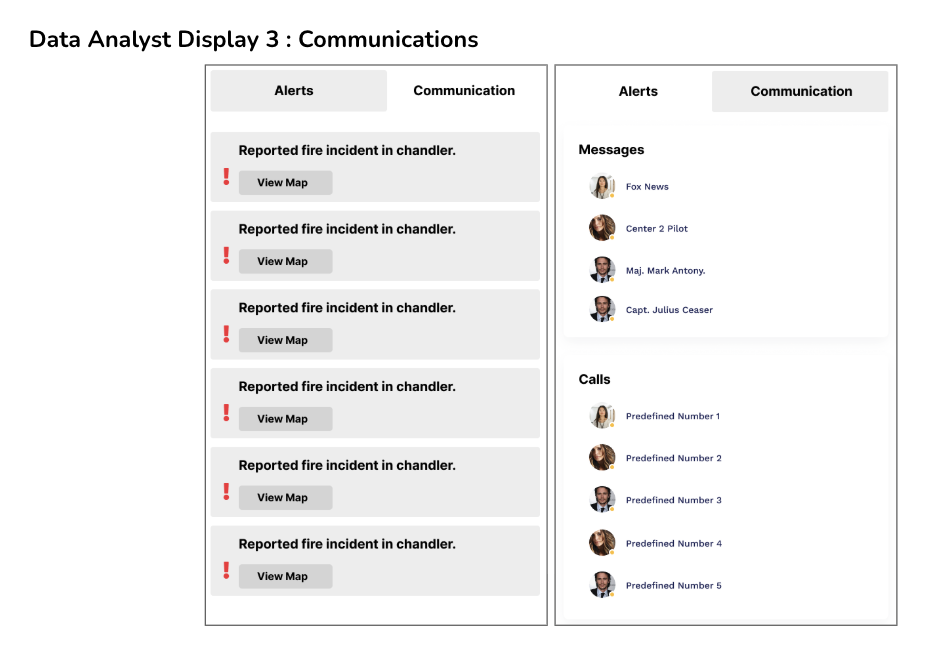Expand the Calls section
The width and height of the screenshot is (952, 650).
[594, 379]
